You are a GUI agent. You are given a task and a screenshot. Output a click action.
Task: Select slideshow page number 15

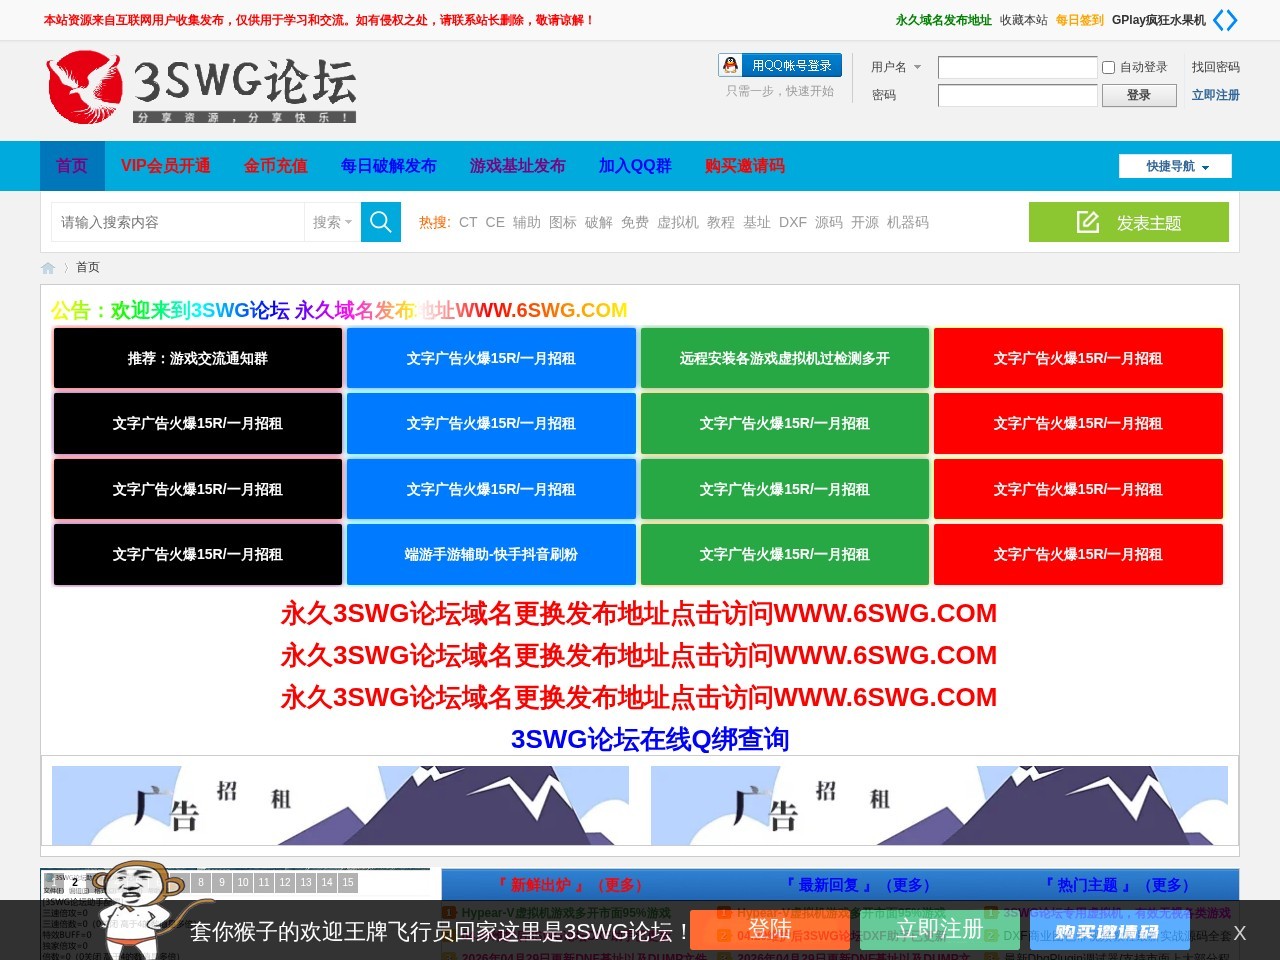point(348,882)
